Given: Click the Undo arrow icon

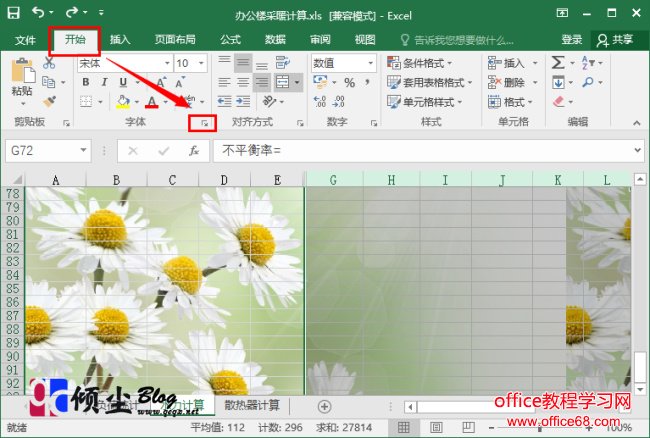Looking at the screenshot, I should [x=38, y=13].
